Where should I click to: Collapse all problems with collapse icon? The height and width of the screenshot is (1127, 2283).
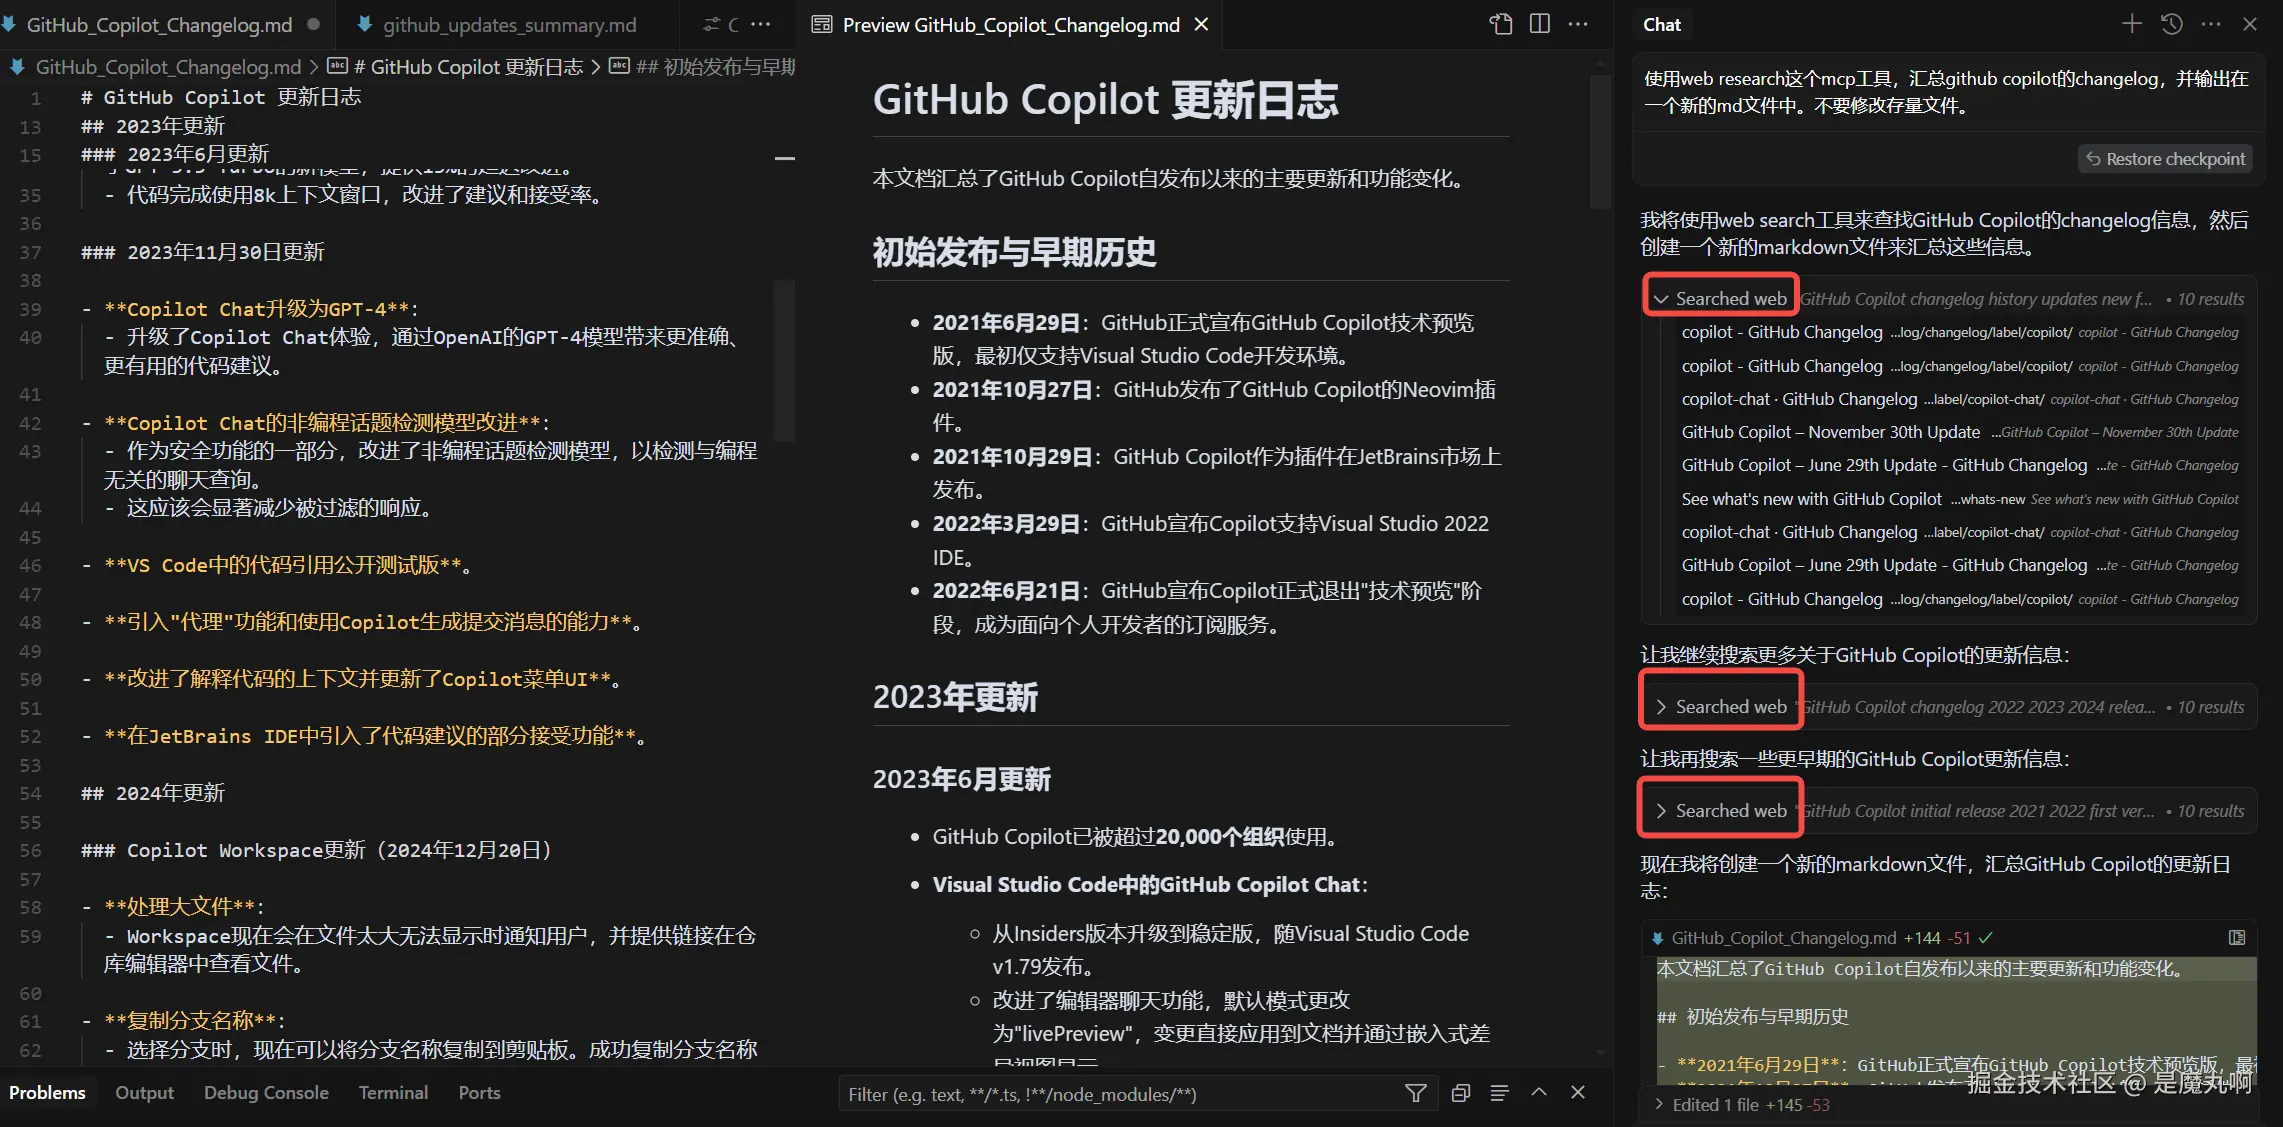coord(1460,1093)
